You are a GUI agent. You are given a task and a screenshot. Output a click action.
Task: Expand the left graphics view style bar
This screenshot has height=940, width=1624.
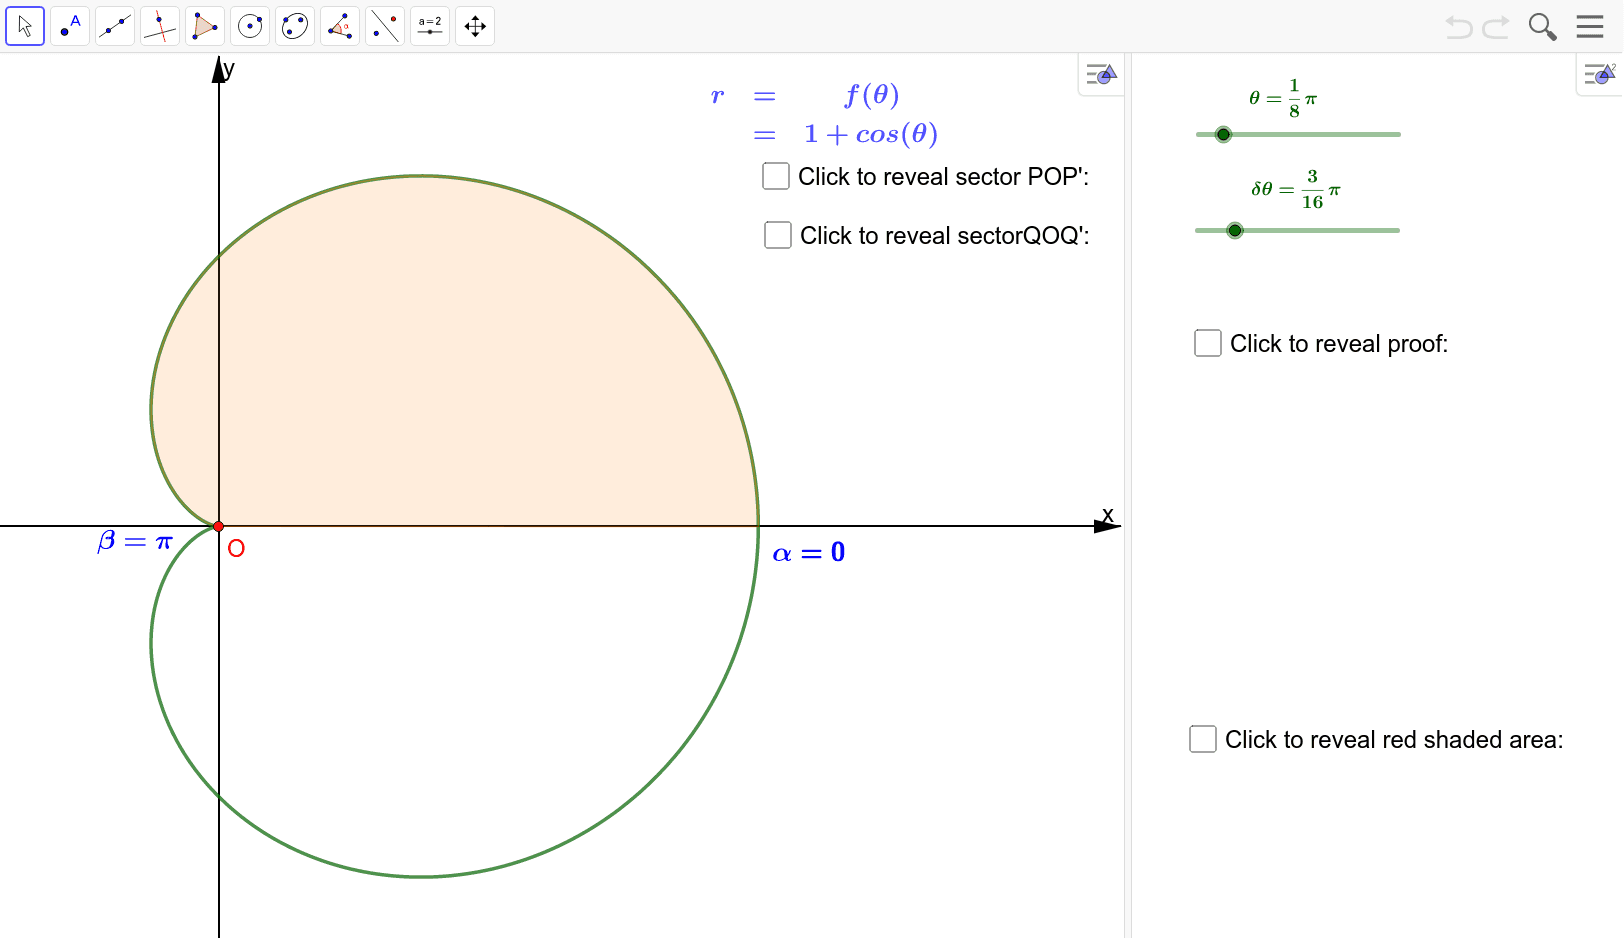1101,75
